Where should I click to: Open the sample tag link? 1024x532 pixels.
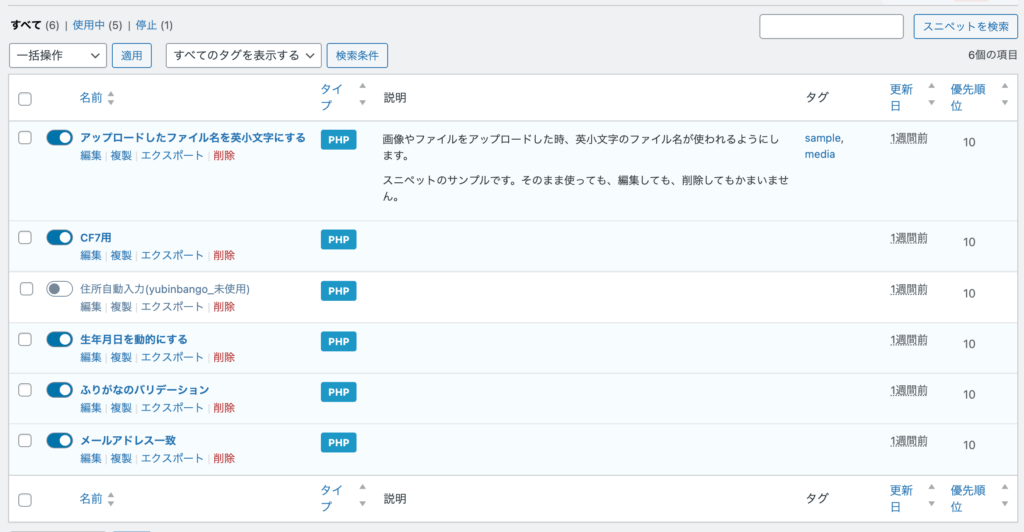point(823,138)
